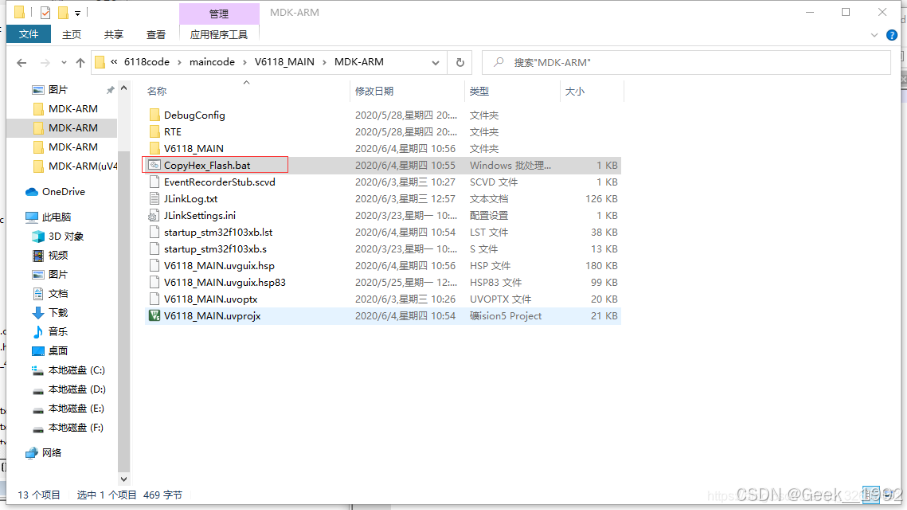The image size is (907, 510).
Task: Click the 管理 contextual tab header
Action: coord(219,13)
